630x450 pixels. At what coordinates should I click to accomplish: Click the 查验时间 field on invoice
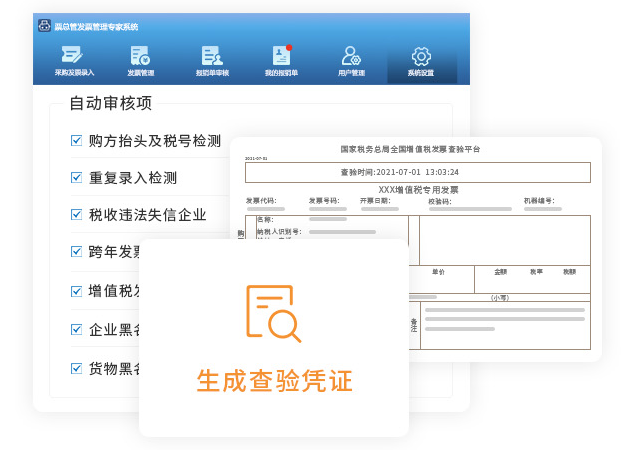417,172
